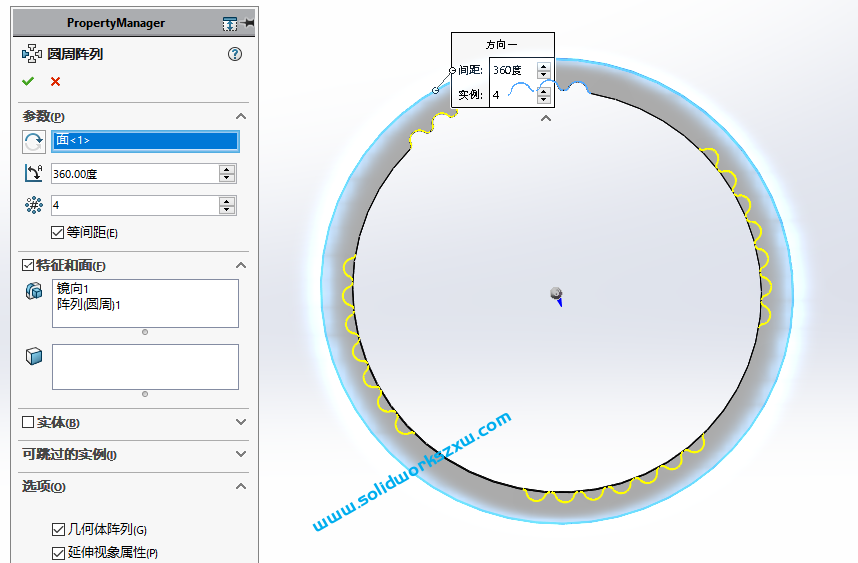Cancel the circular pattern with red X

pyautogui.click(x=55, y=82)
